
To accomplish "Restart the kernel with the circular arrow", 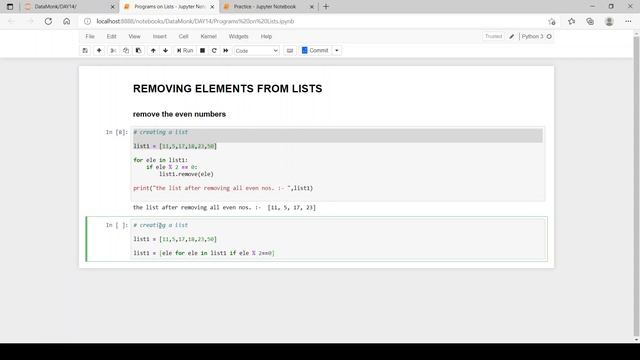I will pos(214,51).
